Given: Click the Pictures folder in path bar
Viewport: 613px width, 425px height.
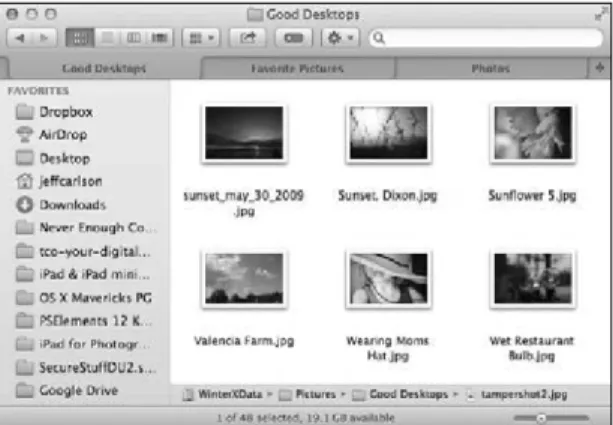Looking at the screenshot, I should click(307, 395).
